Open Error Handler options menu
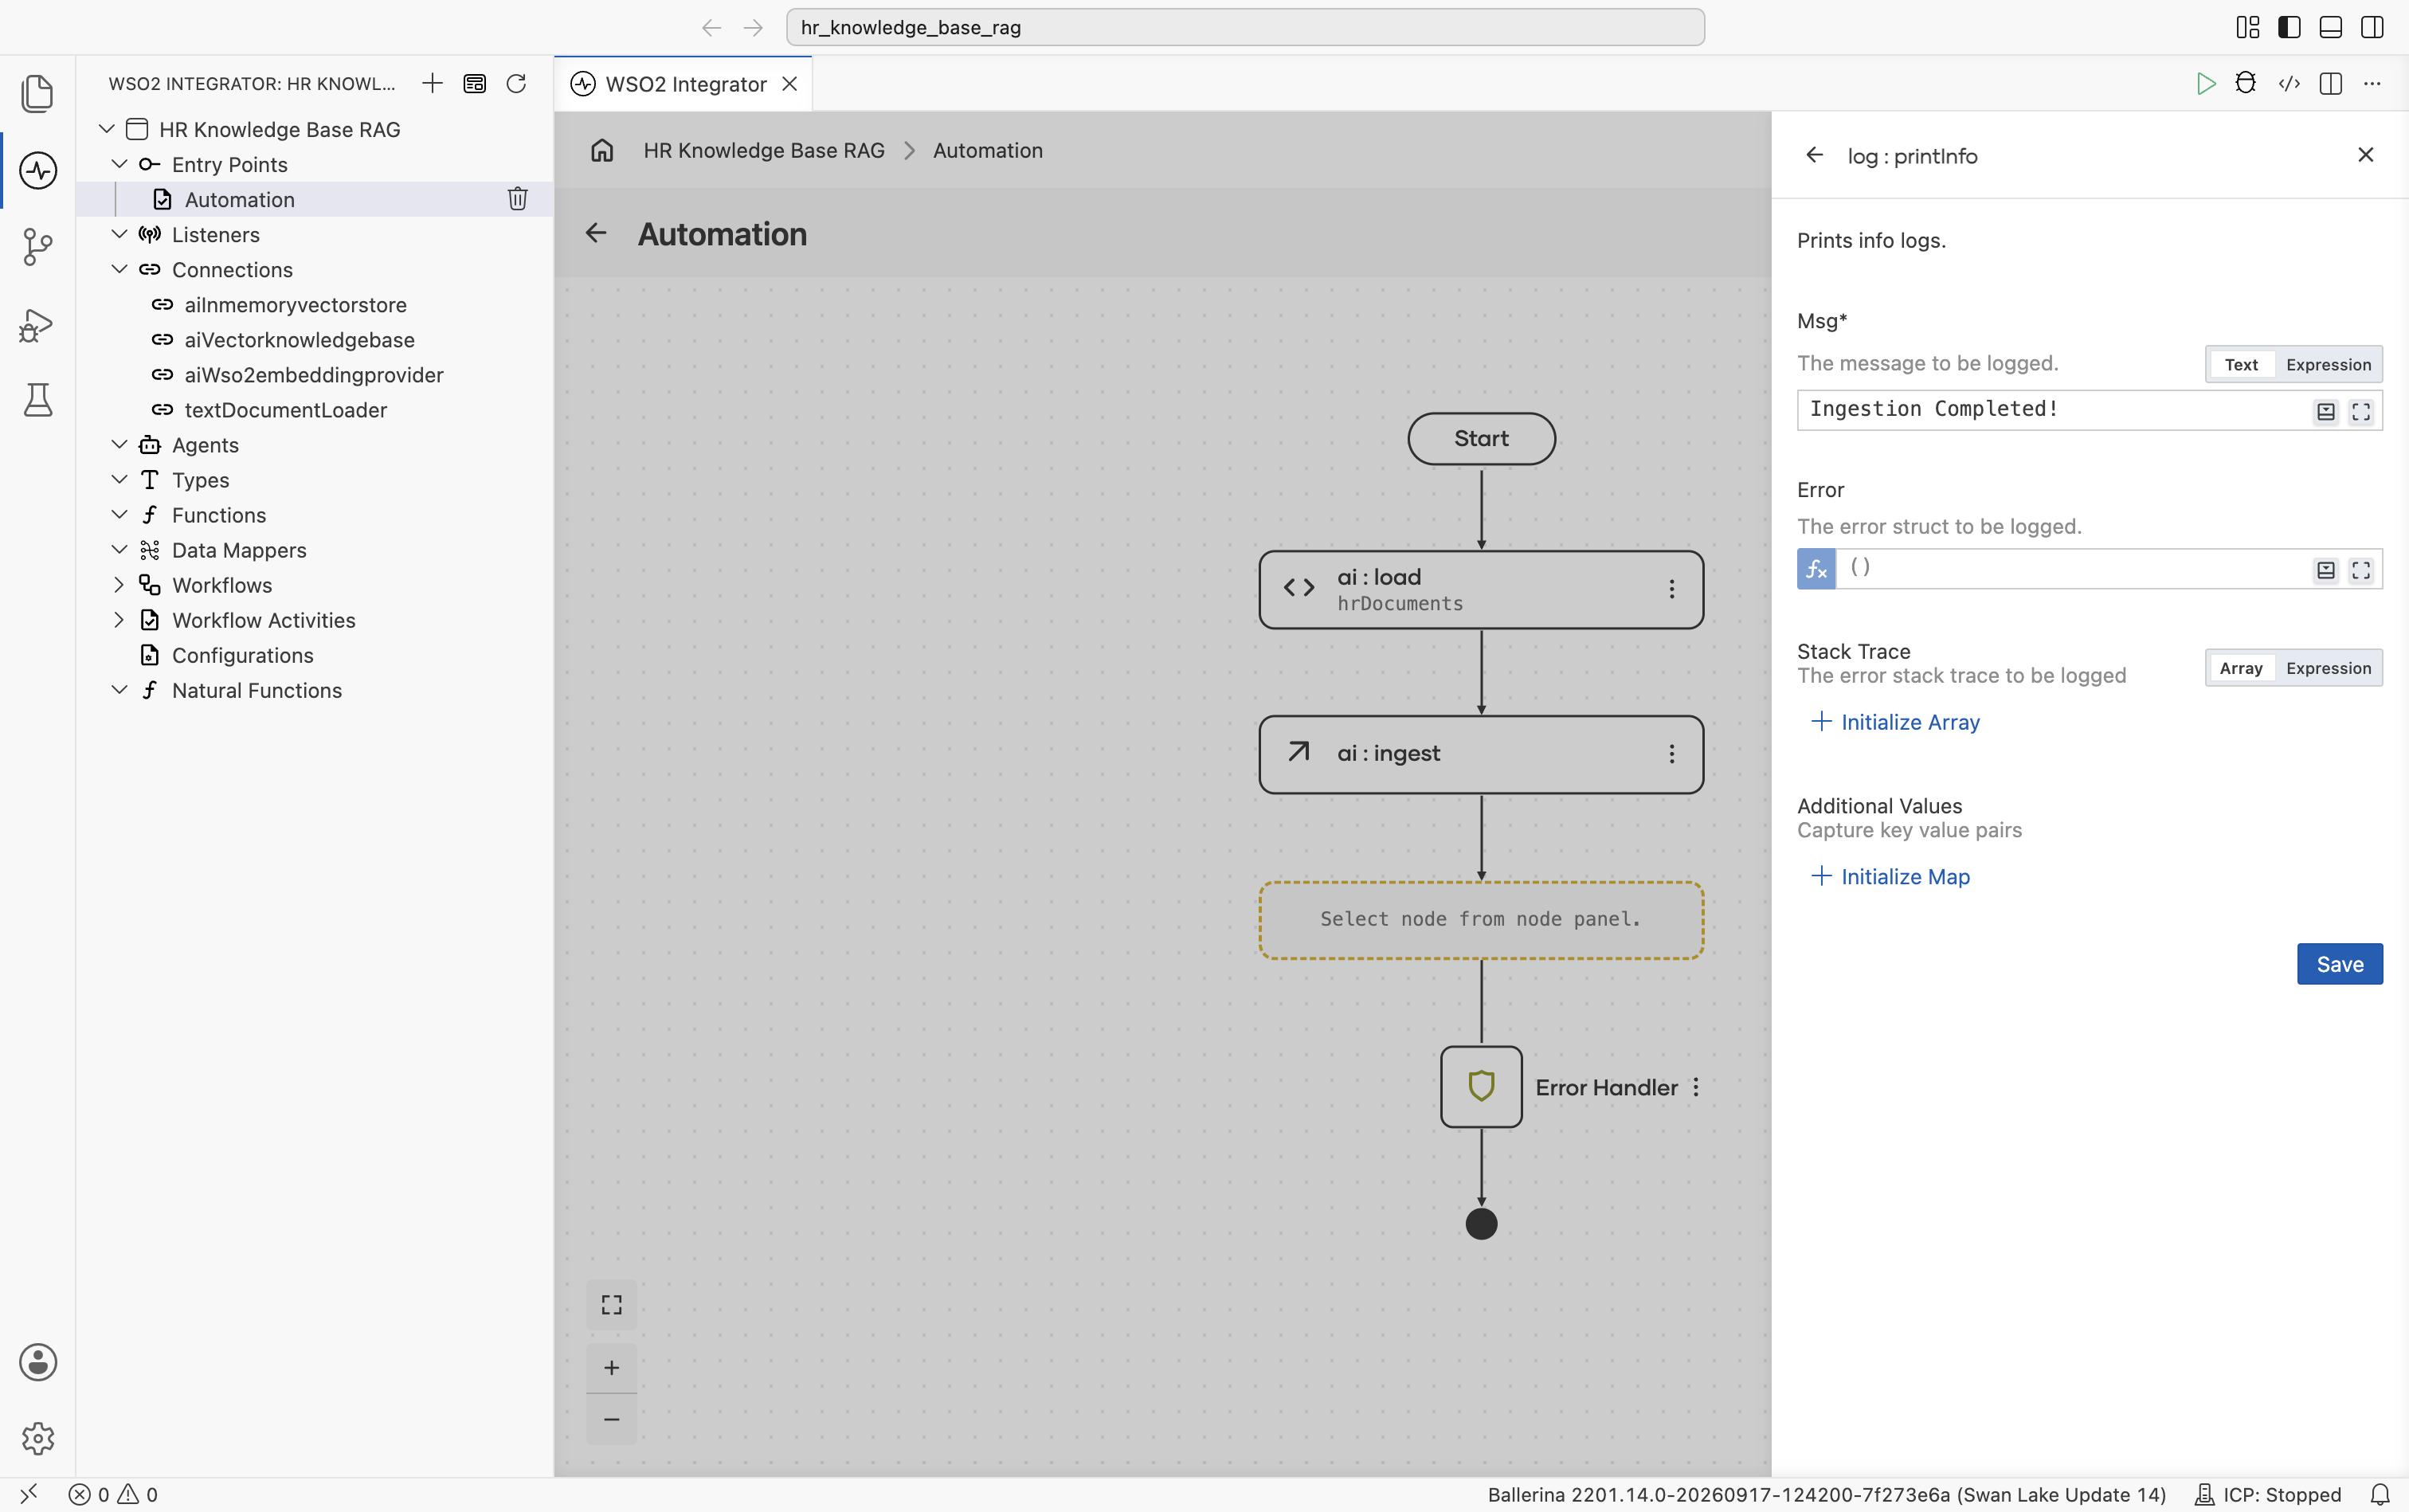The width and height of the screenshot is (2409, 1512). click(1696, 1087)
